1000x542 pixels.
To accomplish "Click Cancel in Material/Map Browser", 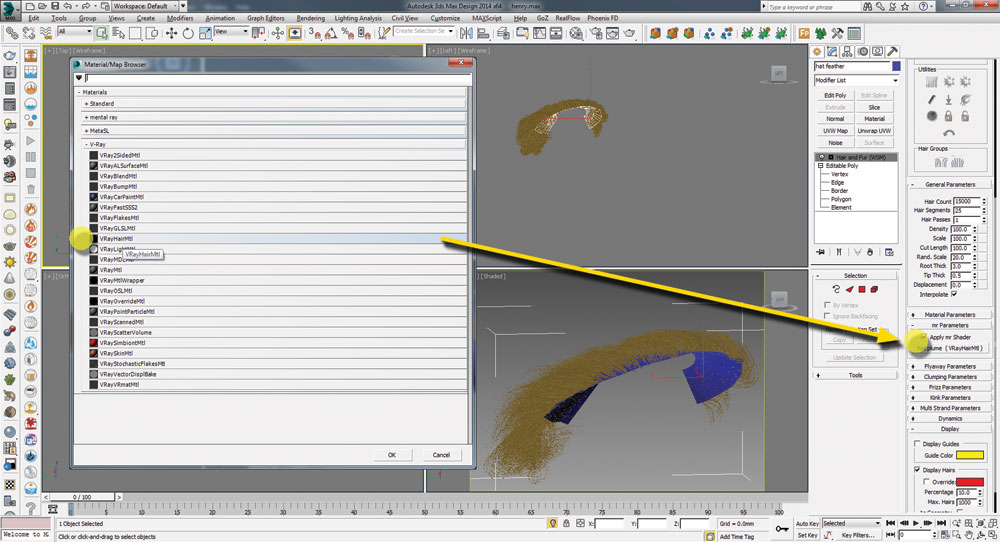I will pos(441,455).
